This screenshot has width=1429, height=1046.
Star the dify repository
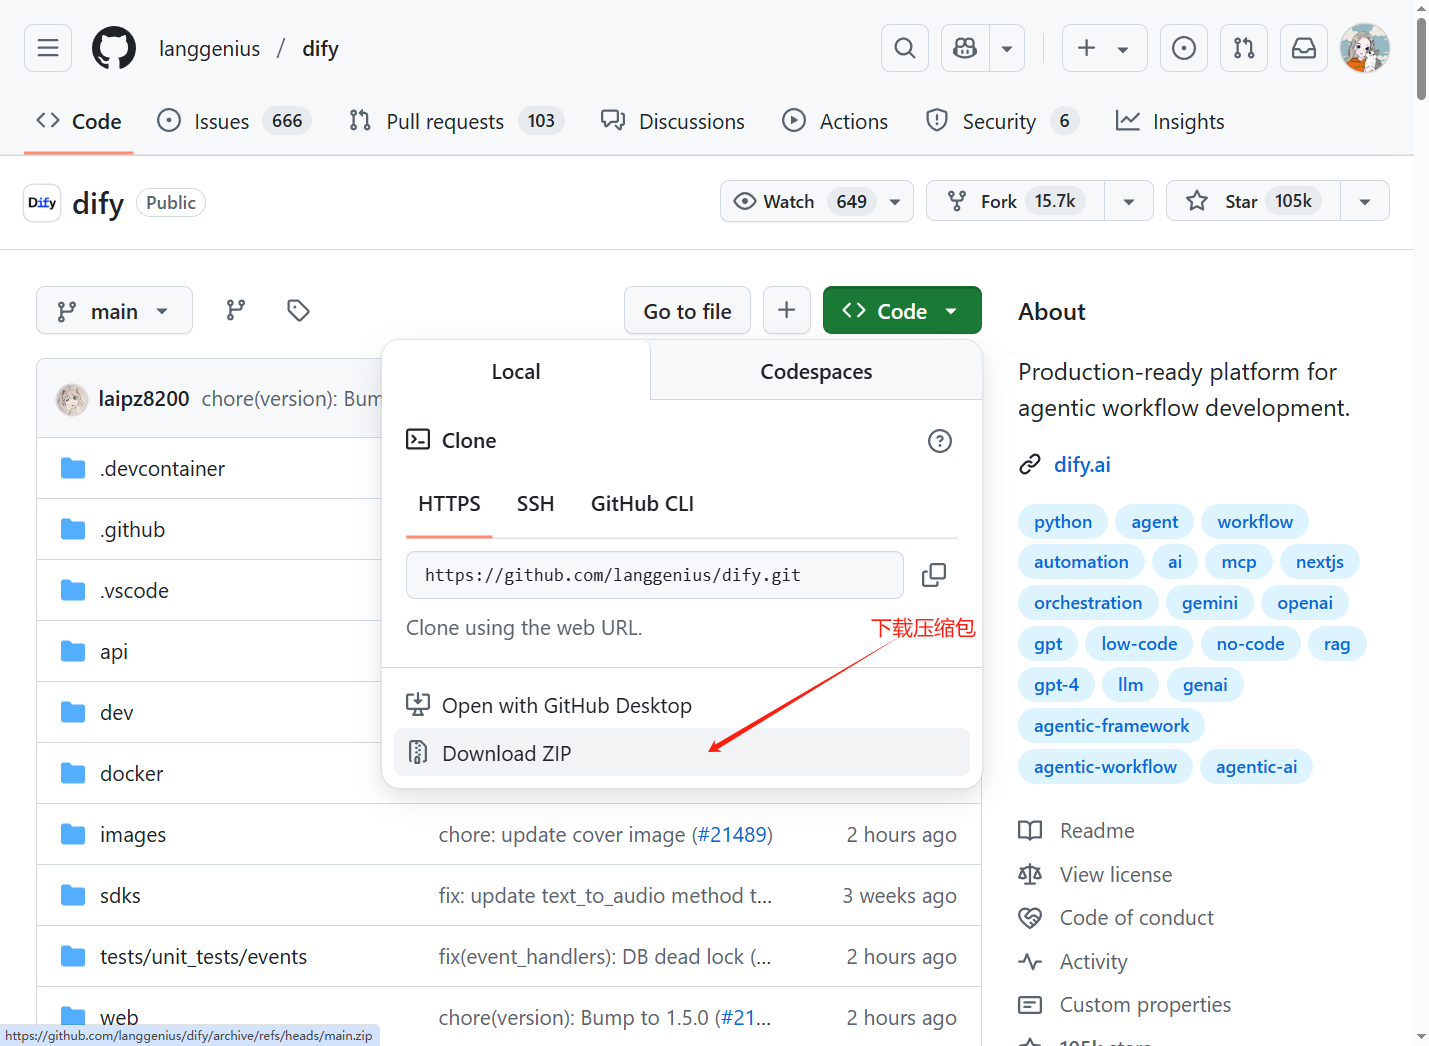coord(1253,201)
